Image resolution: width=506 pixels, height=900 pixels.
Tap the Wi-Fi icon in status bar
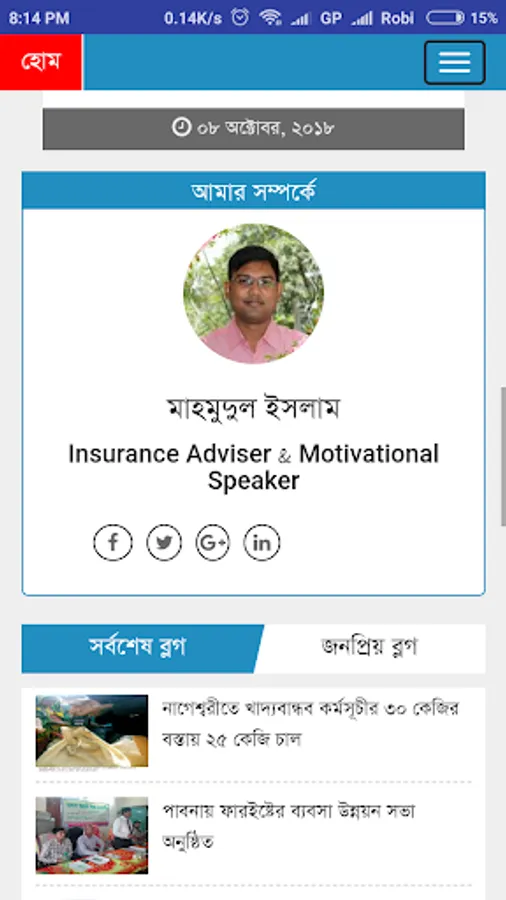[270, 17]
